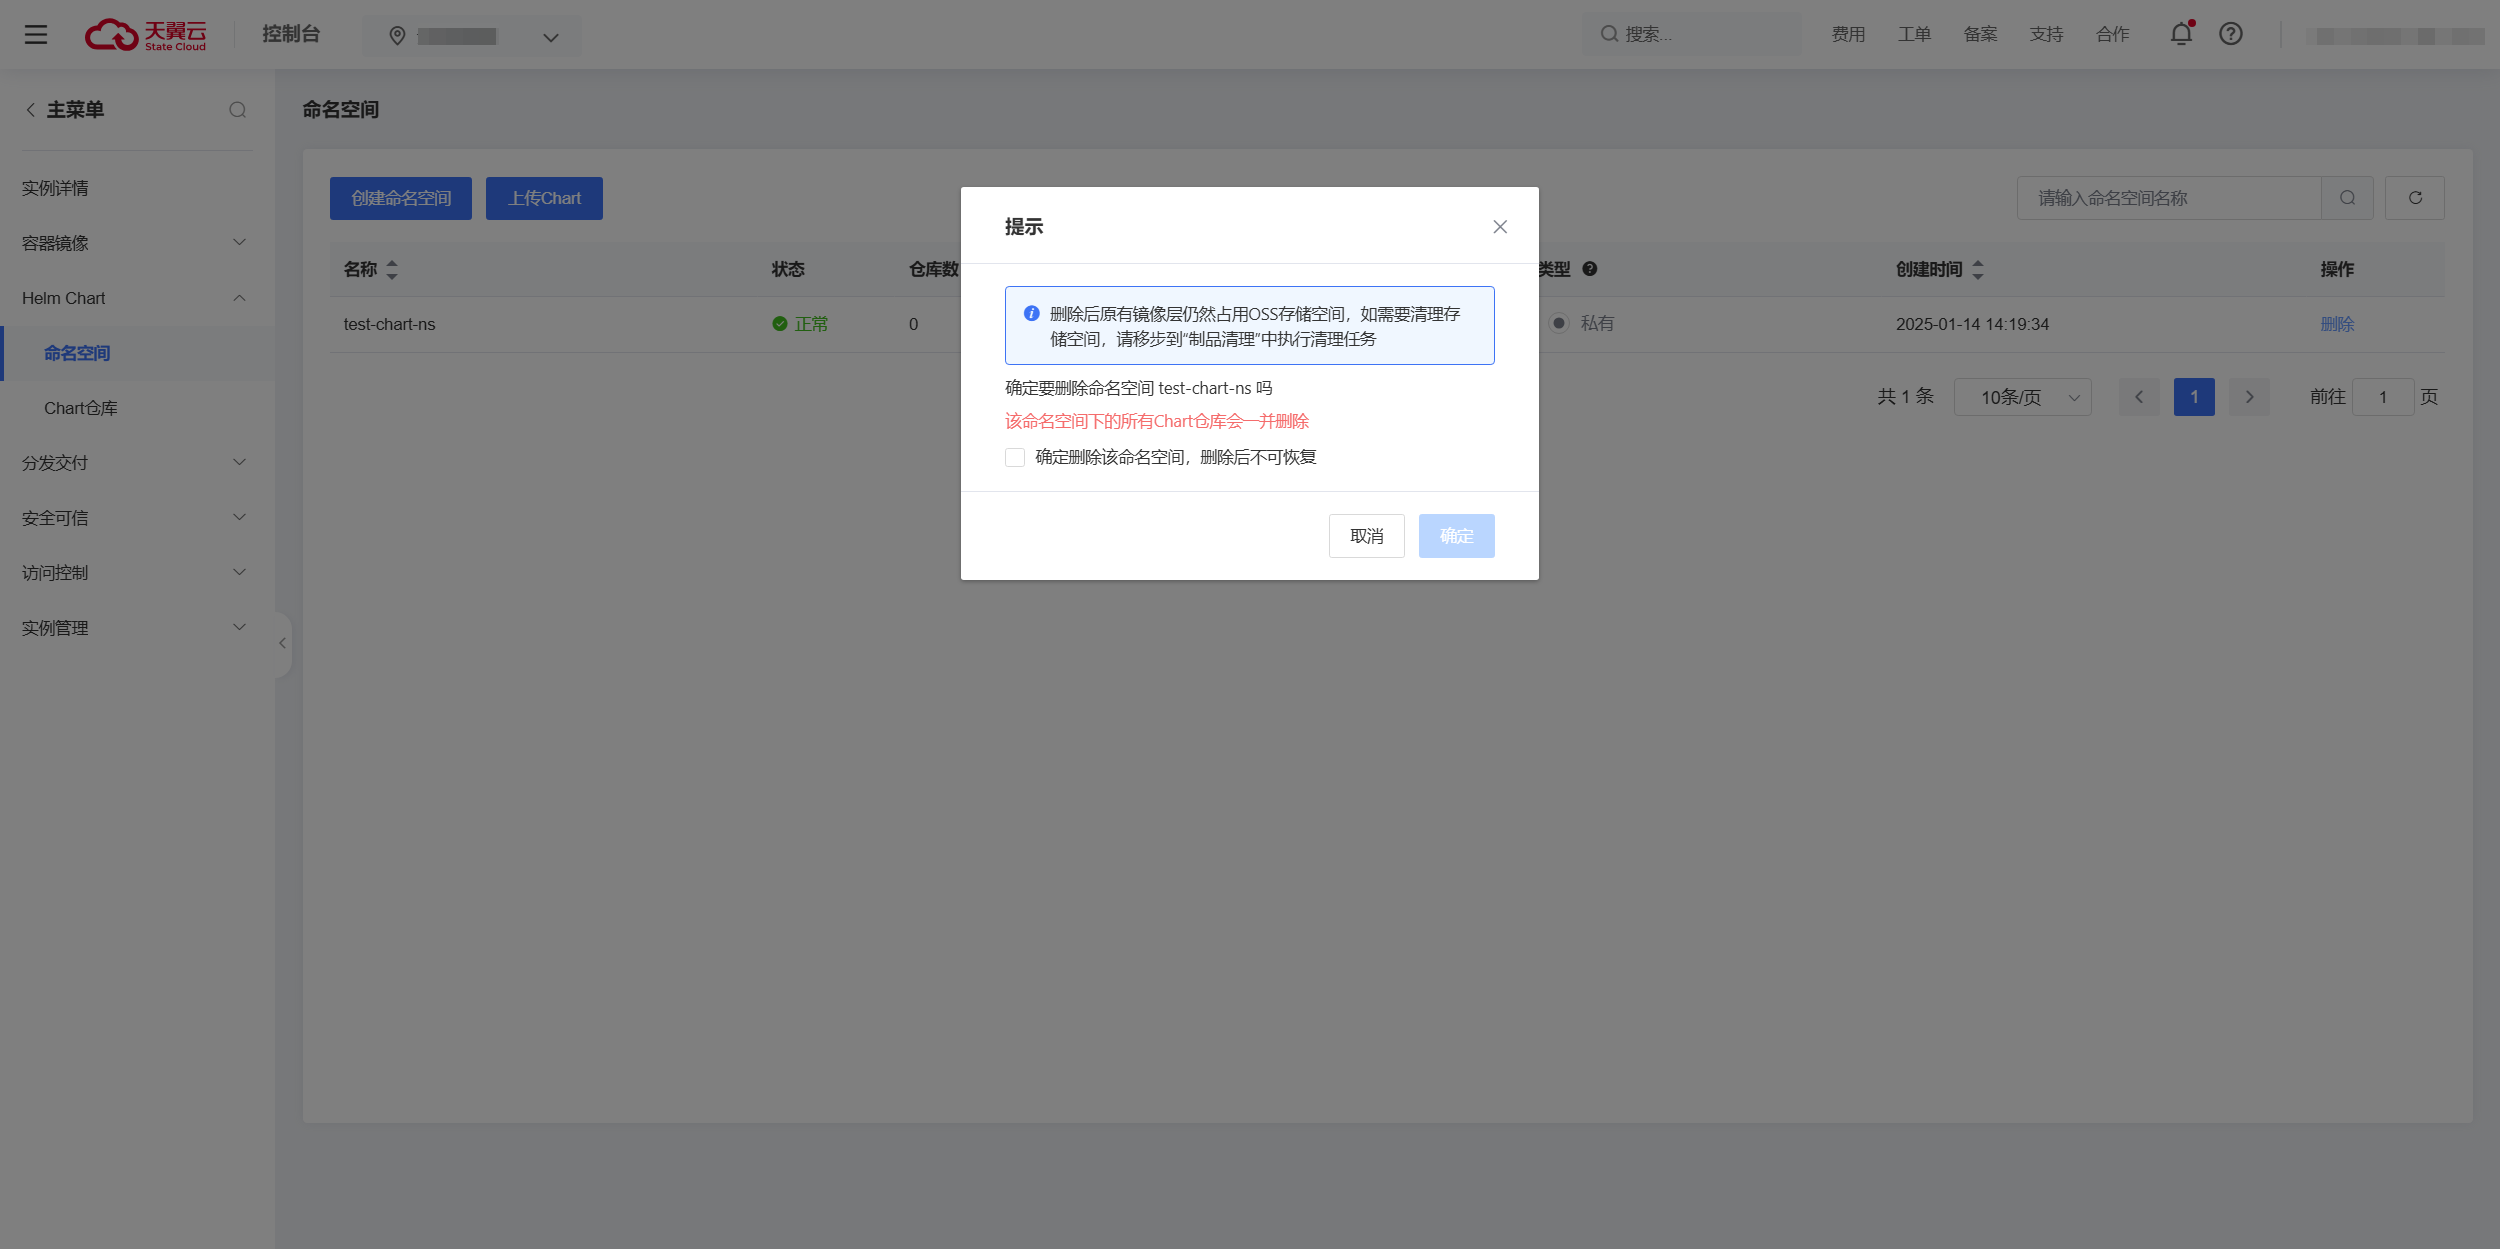2500x1249 pixels.
Task: Open the help question mark icon
Action: click(2230, 34)
